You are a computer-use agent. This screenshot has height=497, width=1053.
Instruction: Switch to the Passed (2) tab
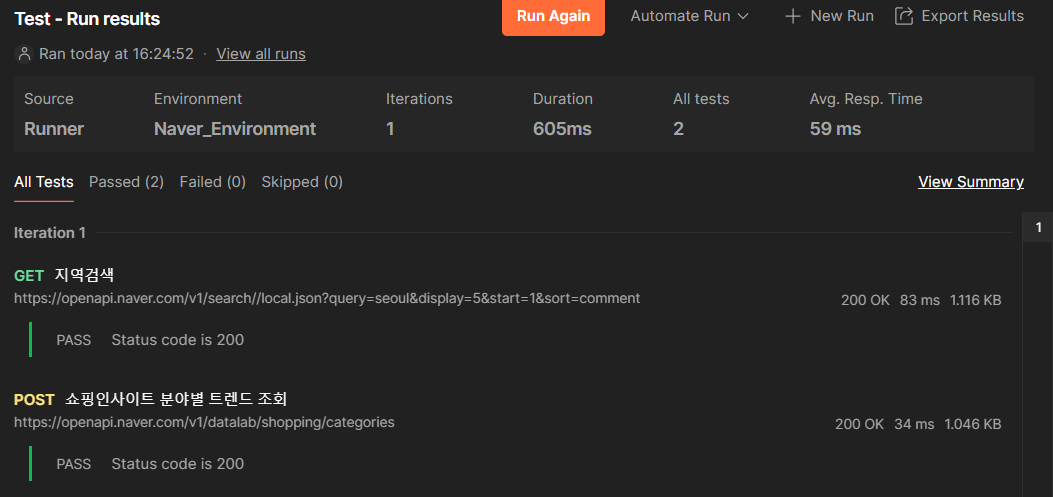[126, 182]
